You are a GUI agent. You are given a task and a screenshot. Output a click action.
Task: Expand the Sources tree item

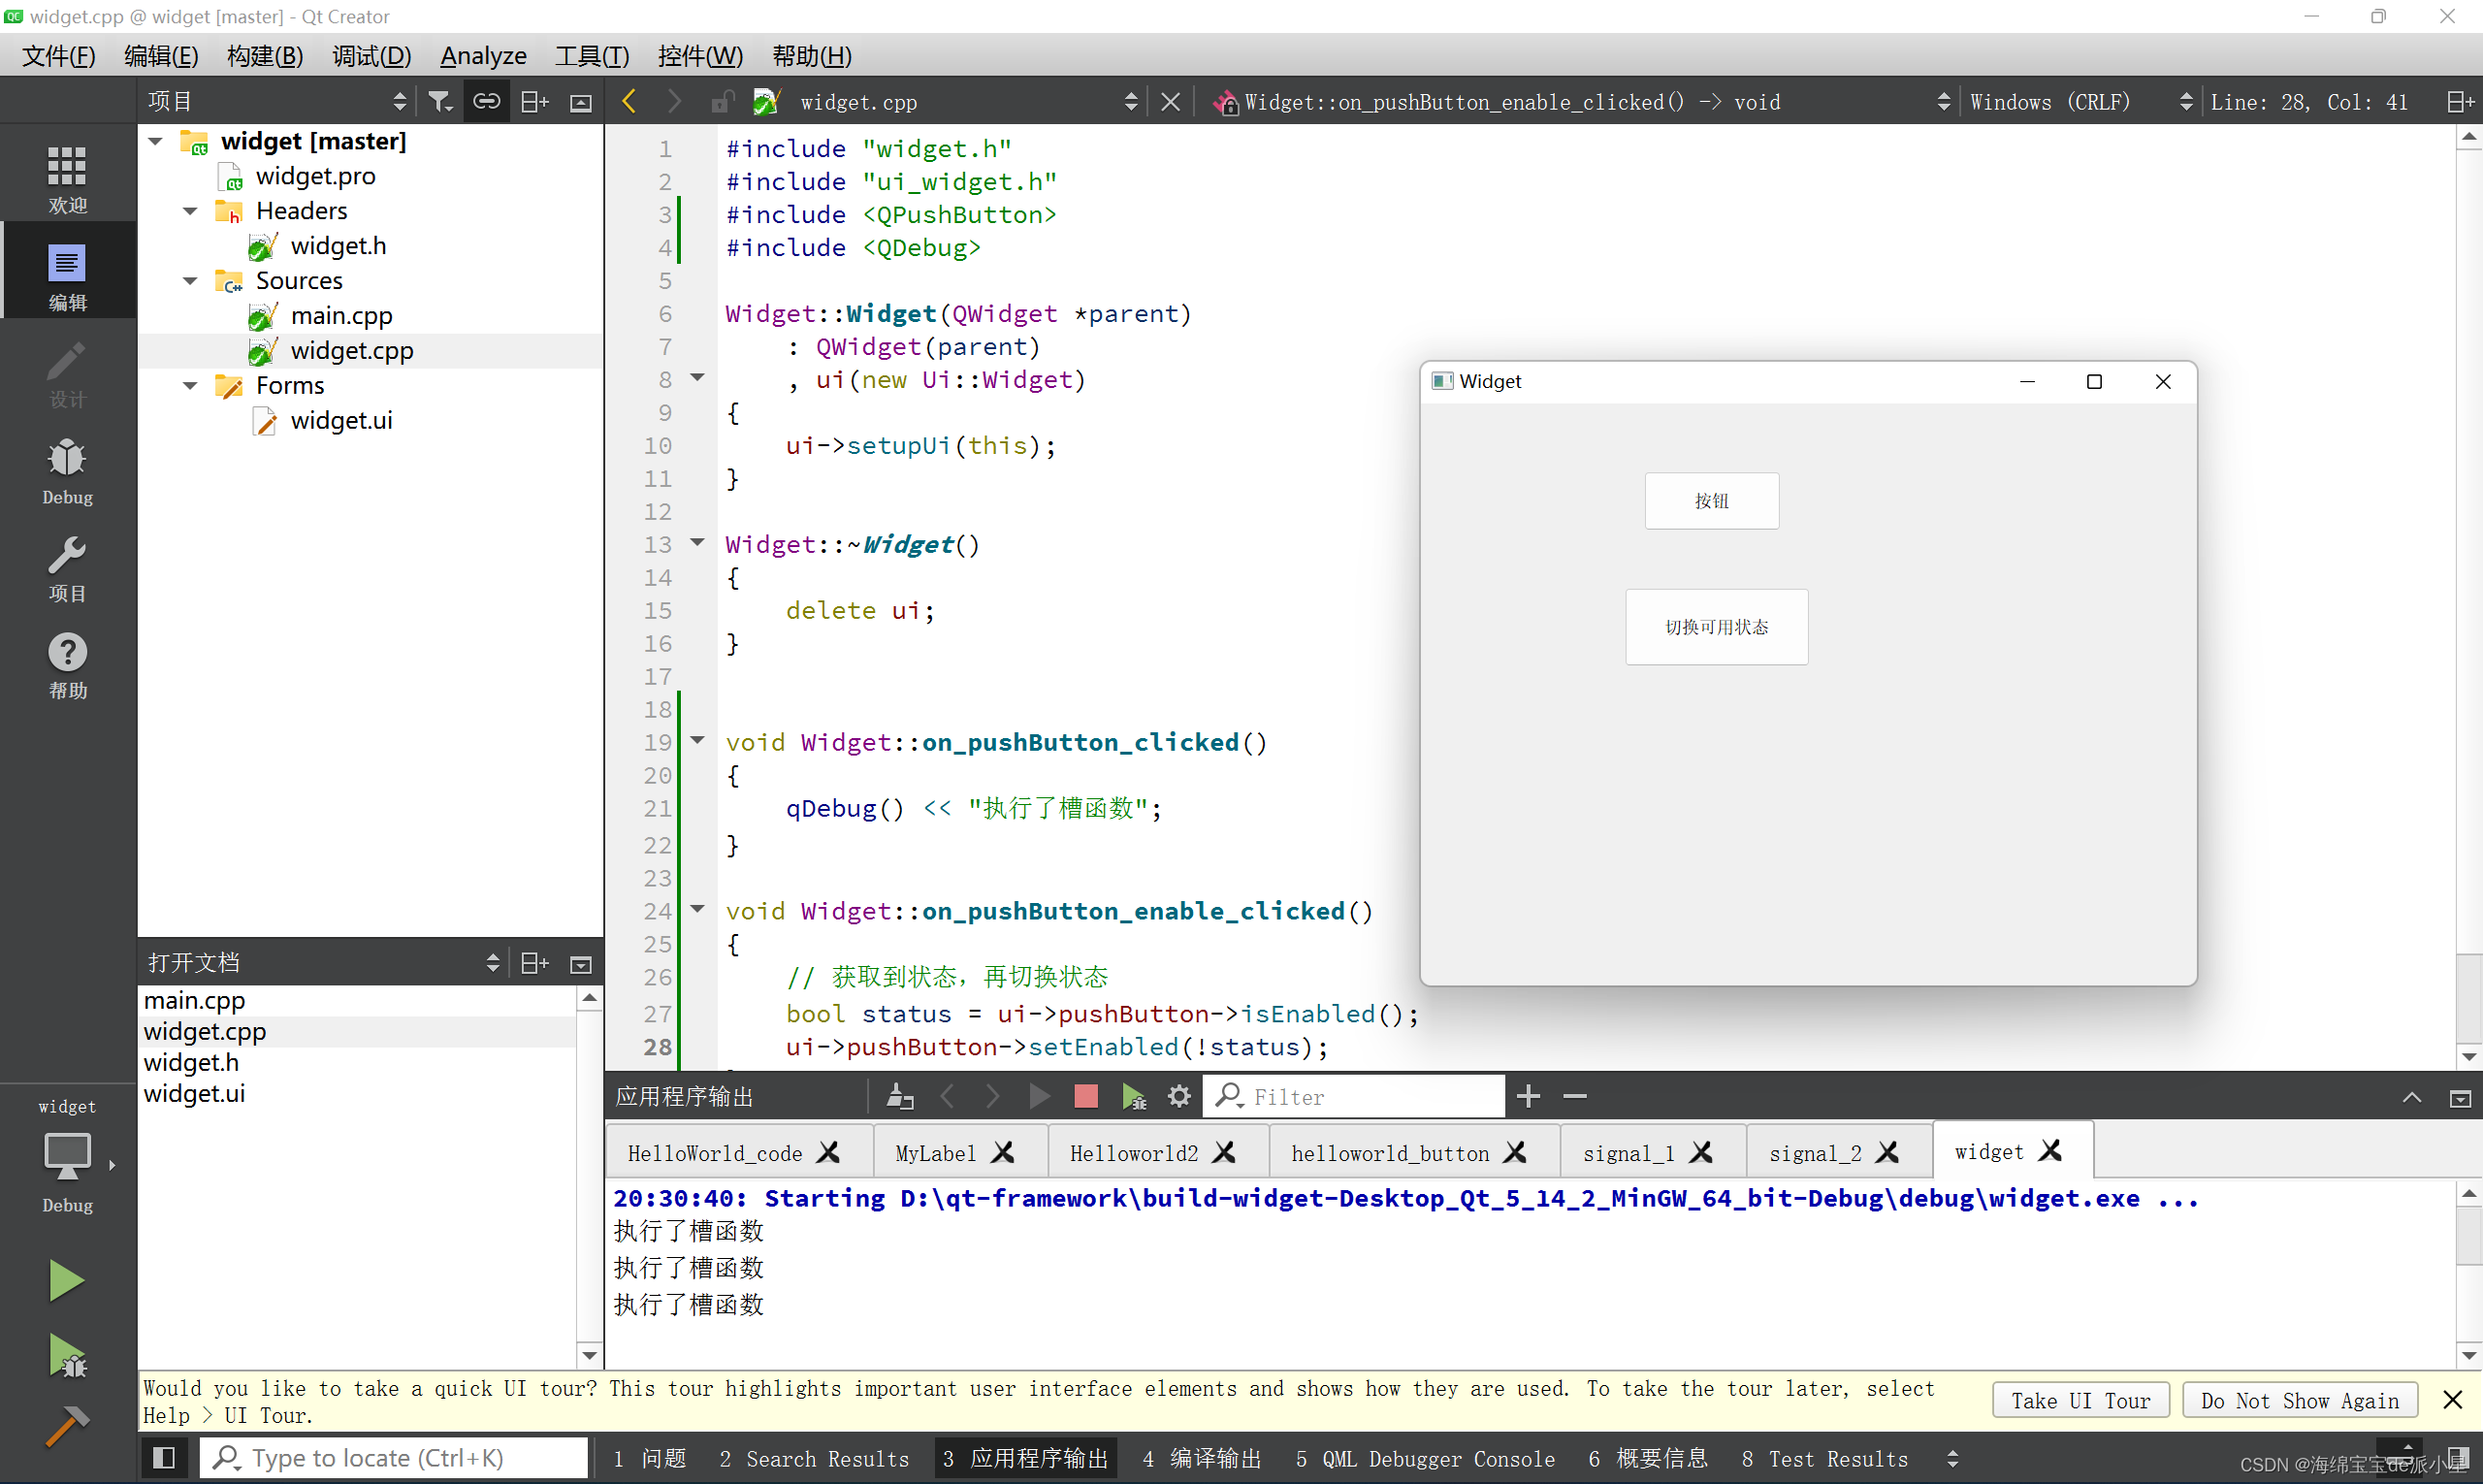click(192, 279)
